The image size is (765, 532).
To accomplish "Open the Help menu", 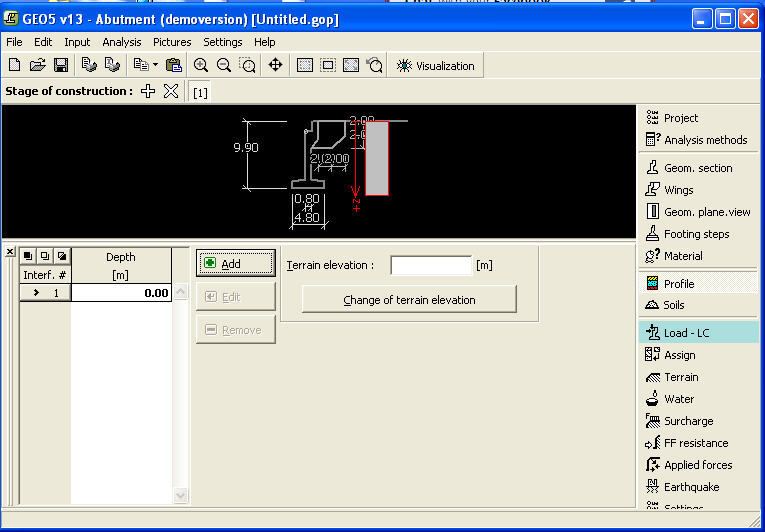I will [x=264, y=42].
